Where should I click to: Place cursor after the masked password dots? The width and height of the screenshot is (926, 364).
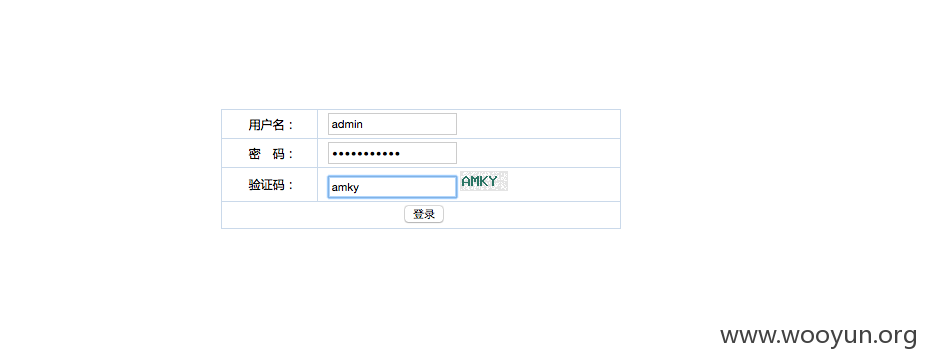coord(402,154)
